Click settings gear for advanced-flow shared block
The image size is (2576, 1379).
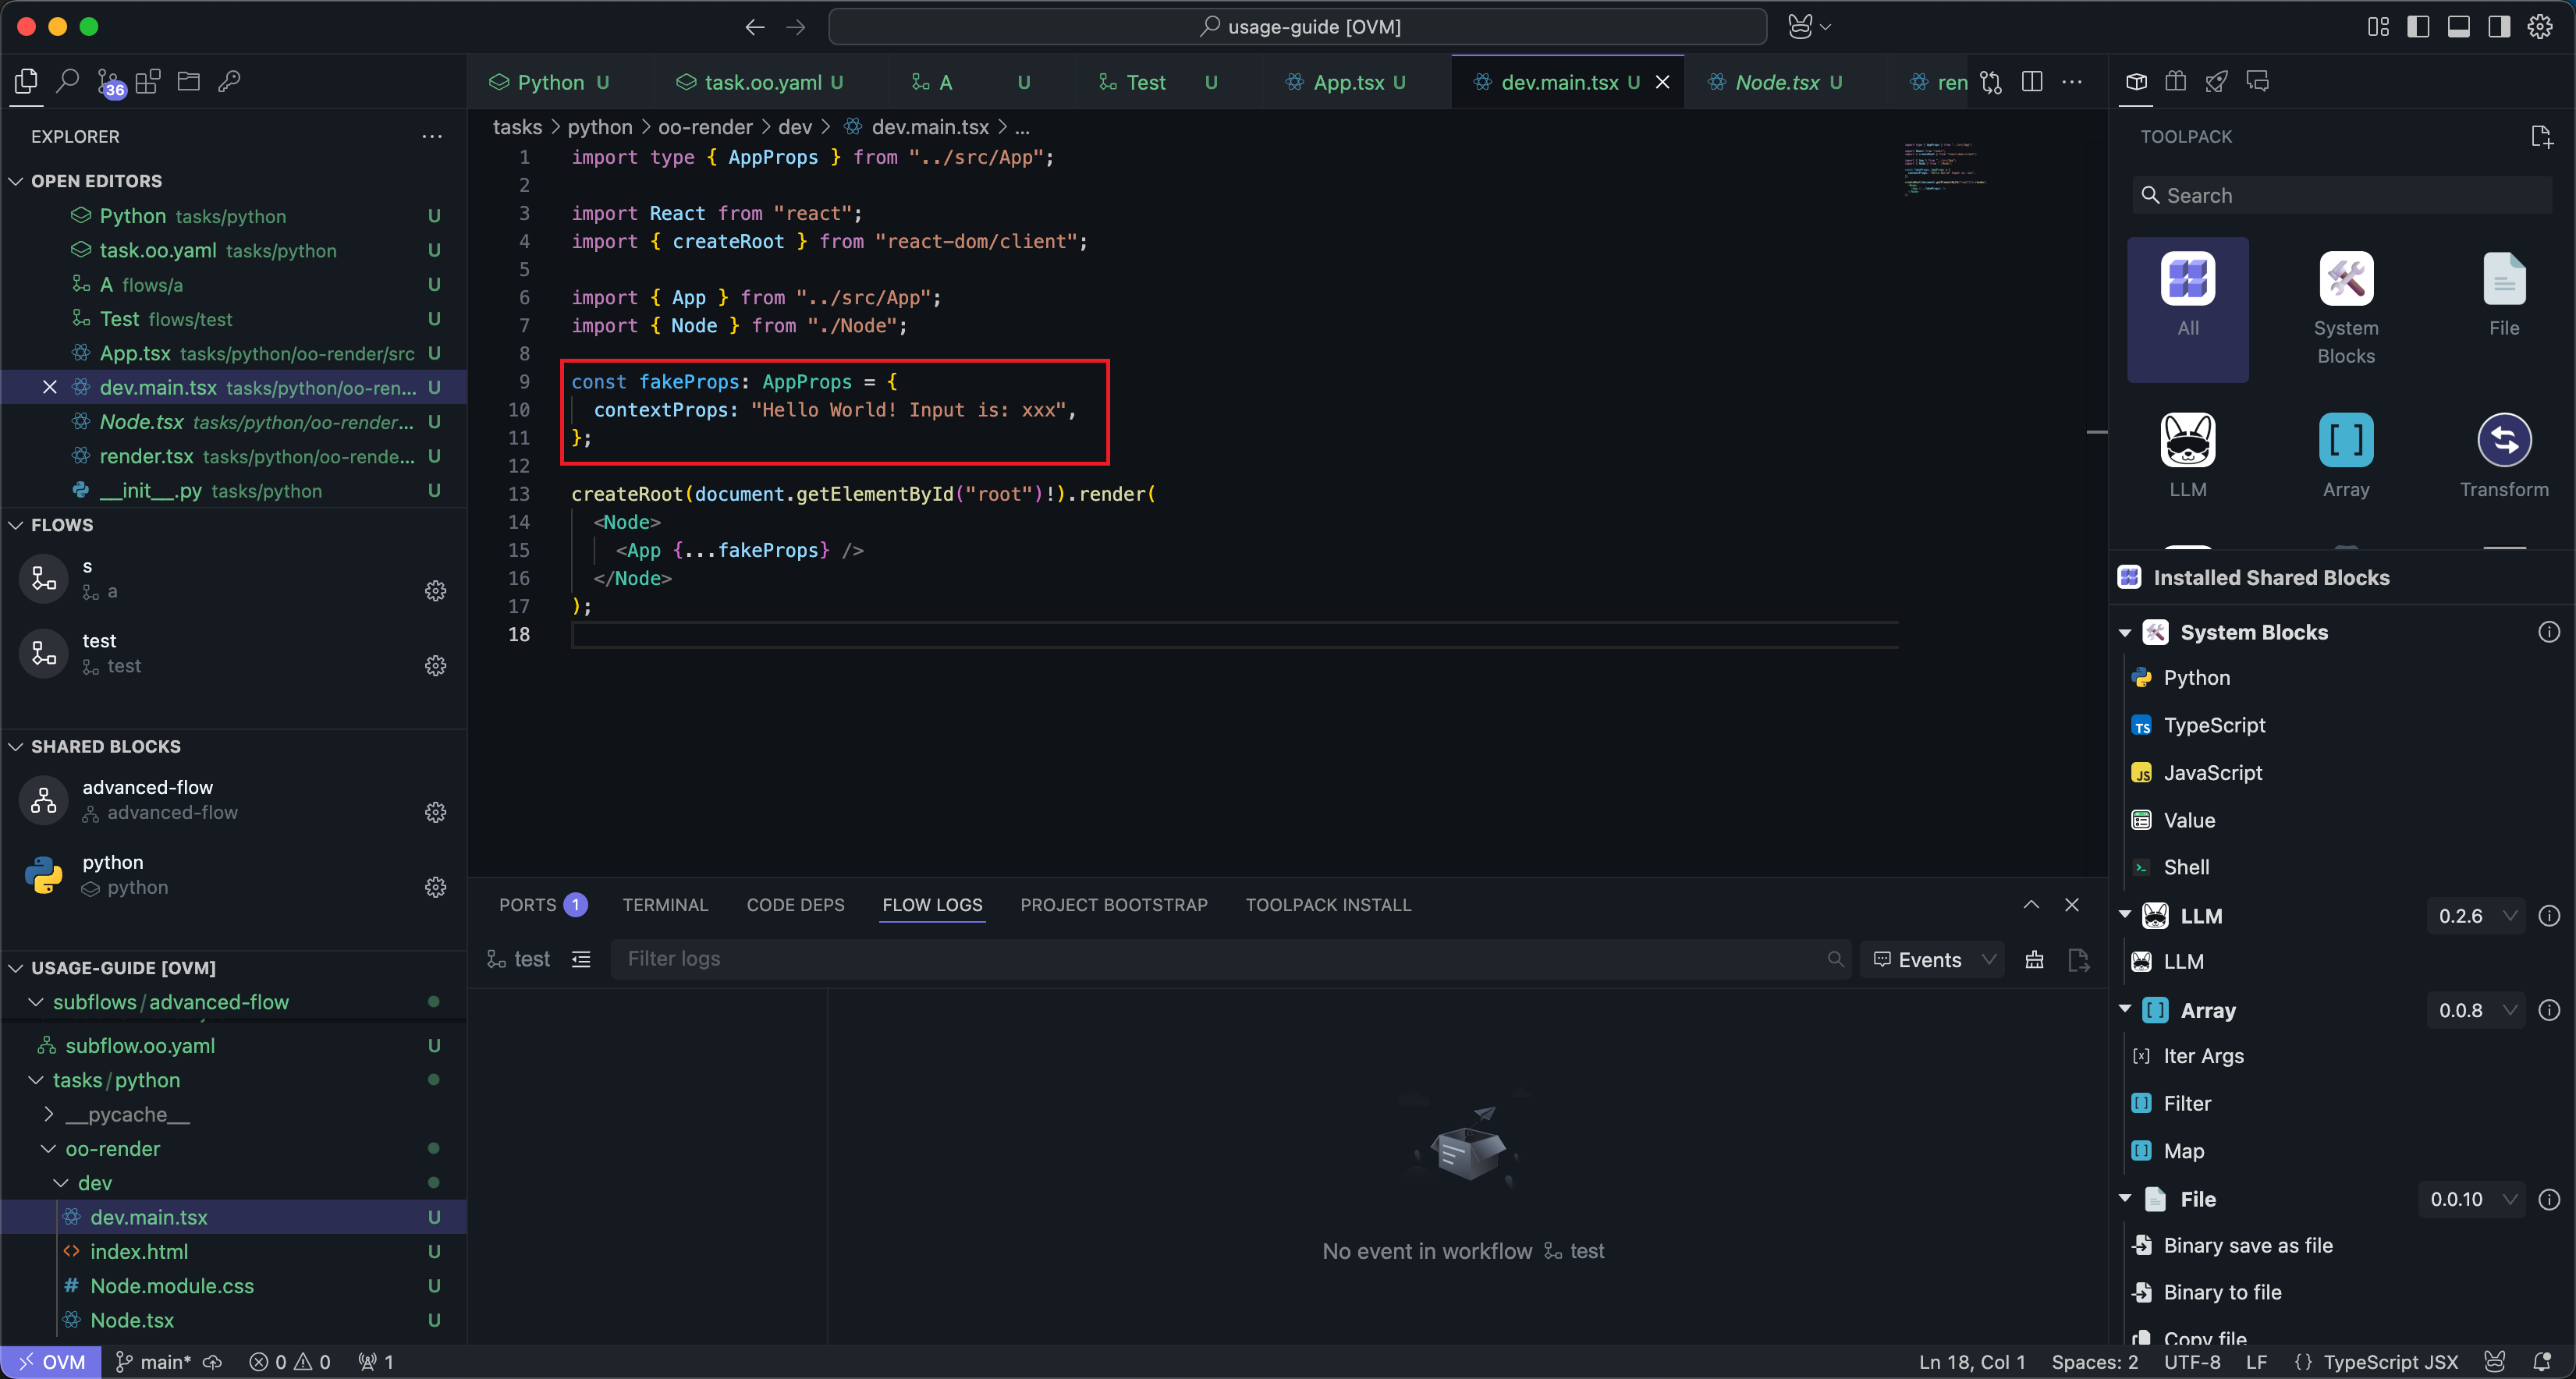(x=435, y=811)
